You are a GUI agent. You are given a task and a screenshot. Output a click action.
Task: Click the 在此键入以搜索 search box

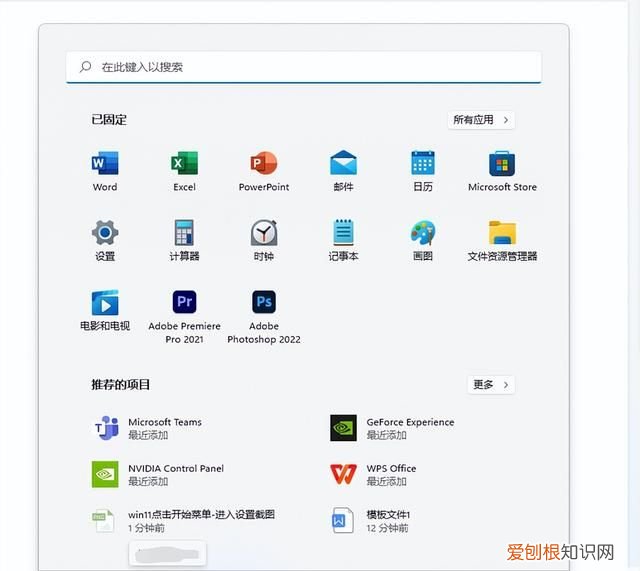click(x=304, y=67)
